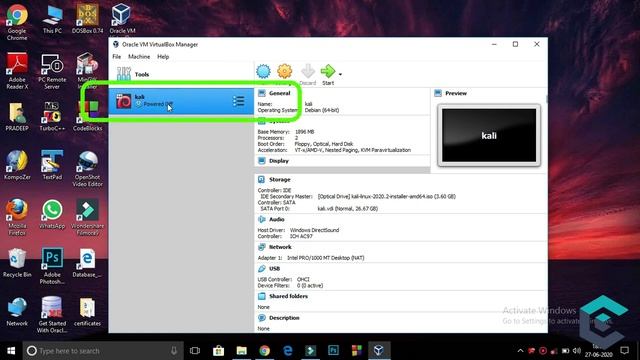Select the Tools entry in the sidebar
This screenshot has height=360, width=640.
click(x=181, y=74)
